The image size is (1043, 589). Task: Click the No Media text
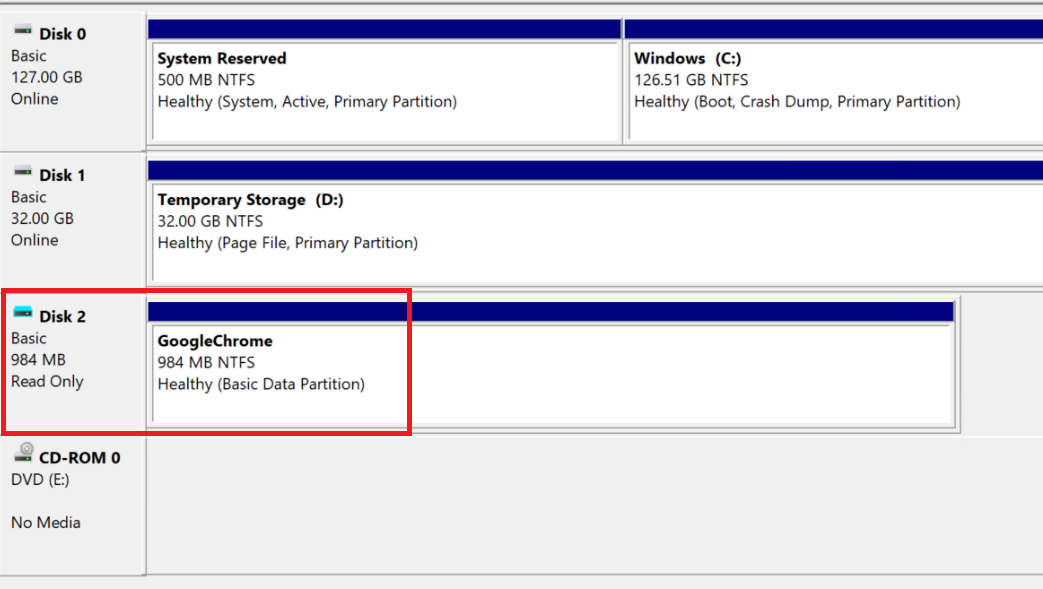pyautogui.click(x=46, y=522)
